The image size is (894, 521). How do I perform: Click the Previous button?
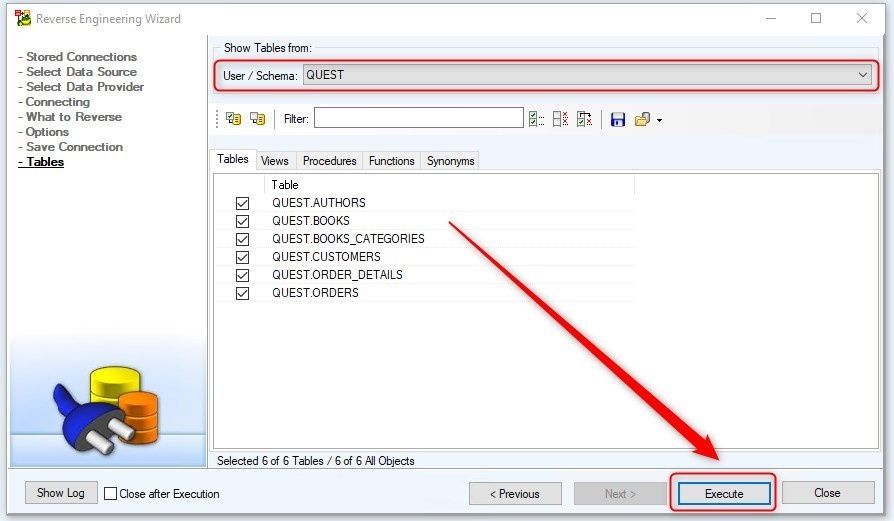[515, 494]
